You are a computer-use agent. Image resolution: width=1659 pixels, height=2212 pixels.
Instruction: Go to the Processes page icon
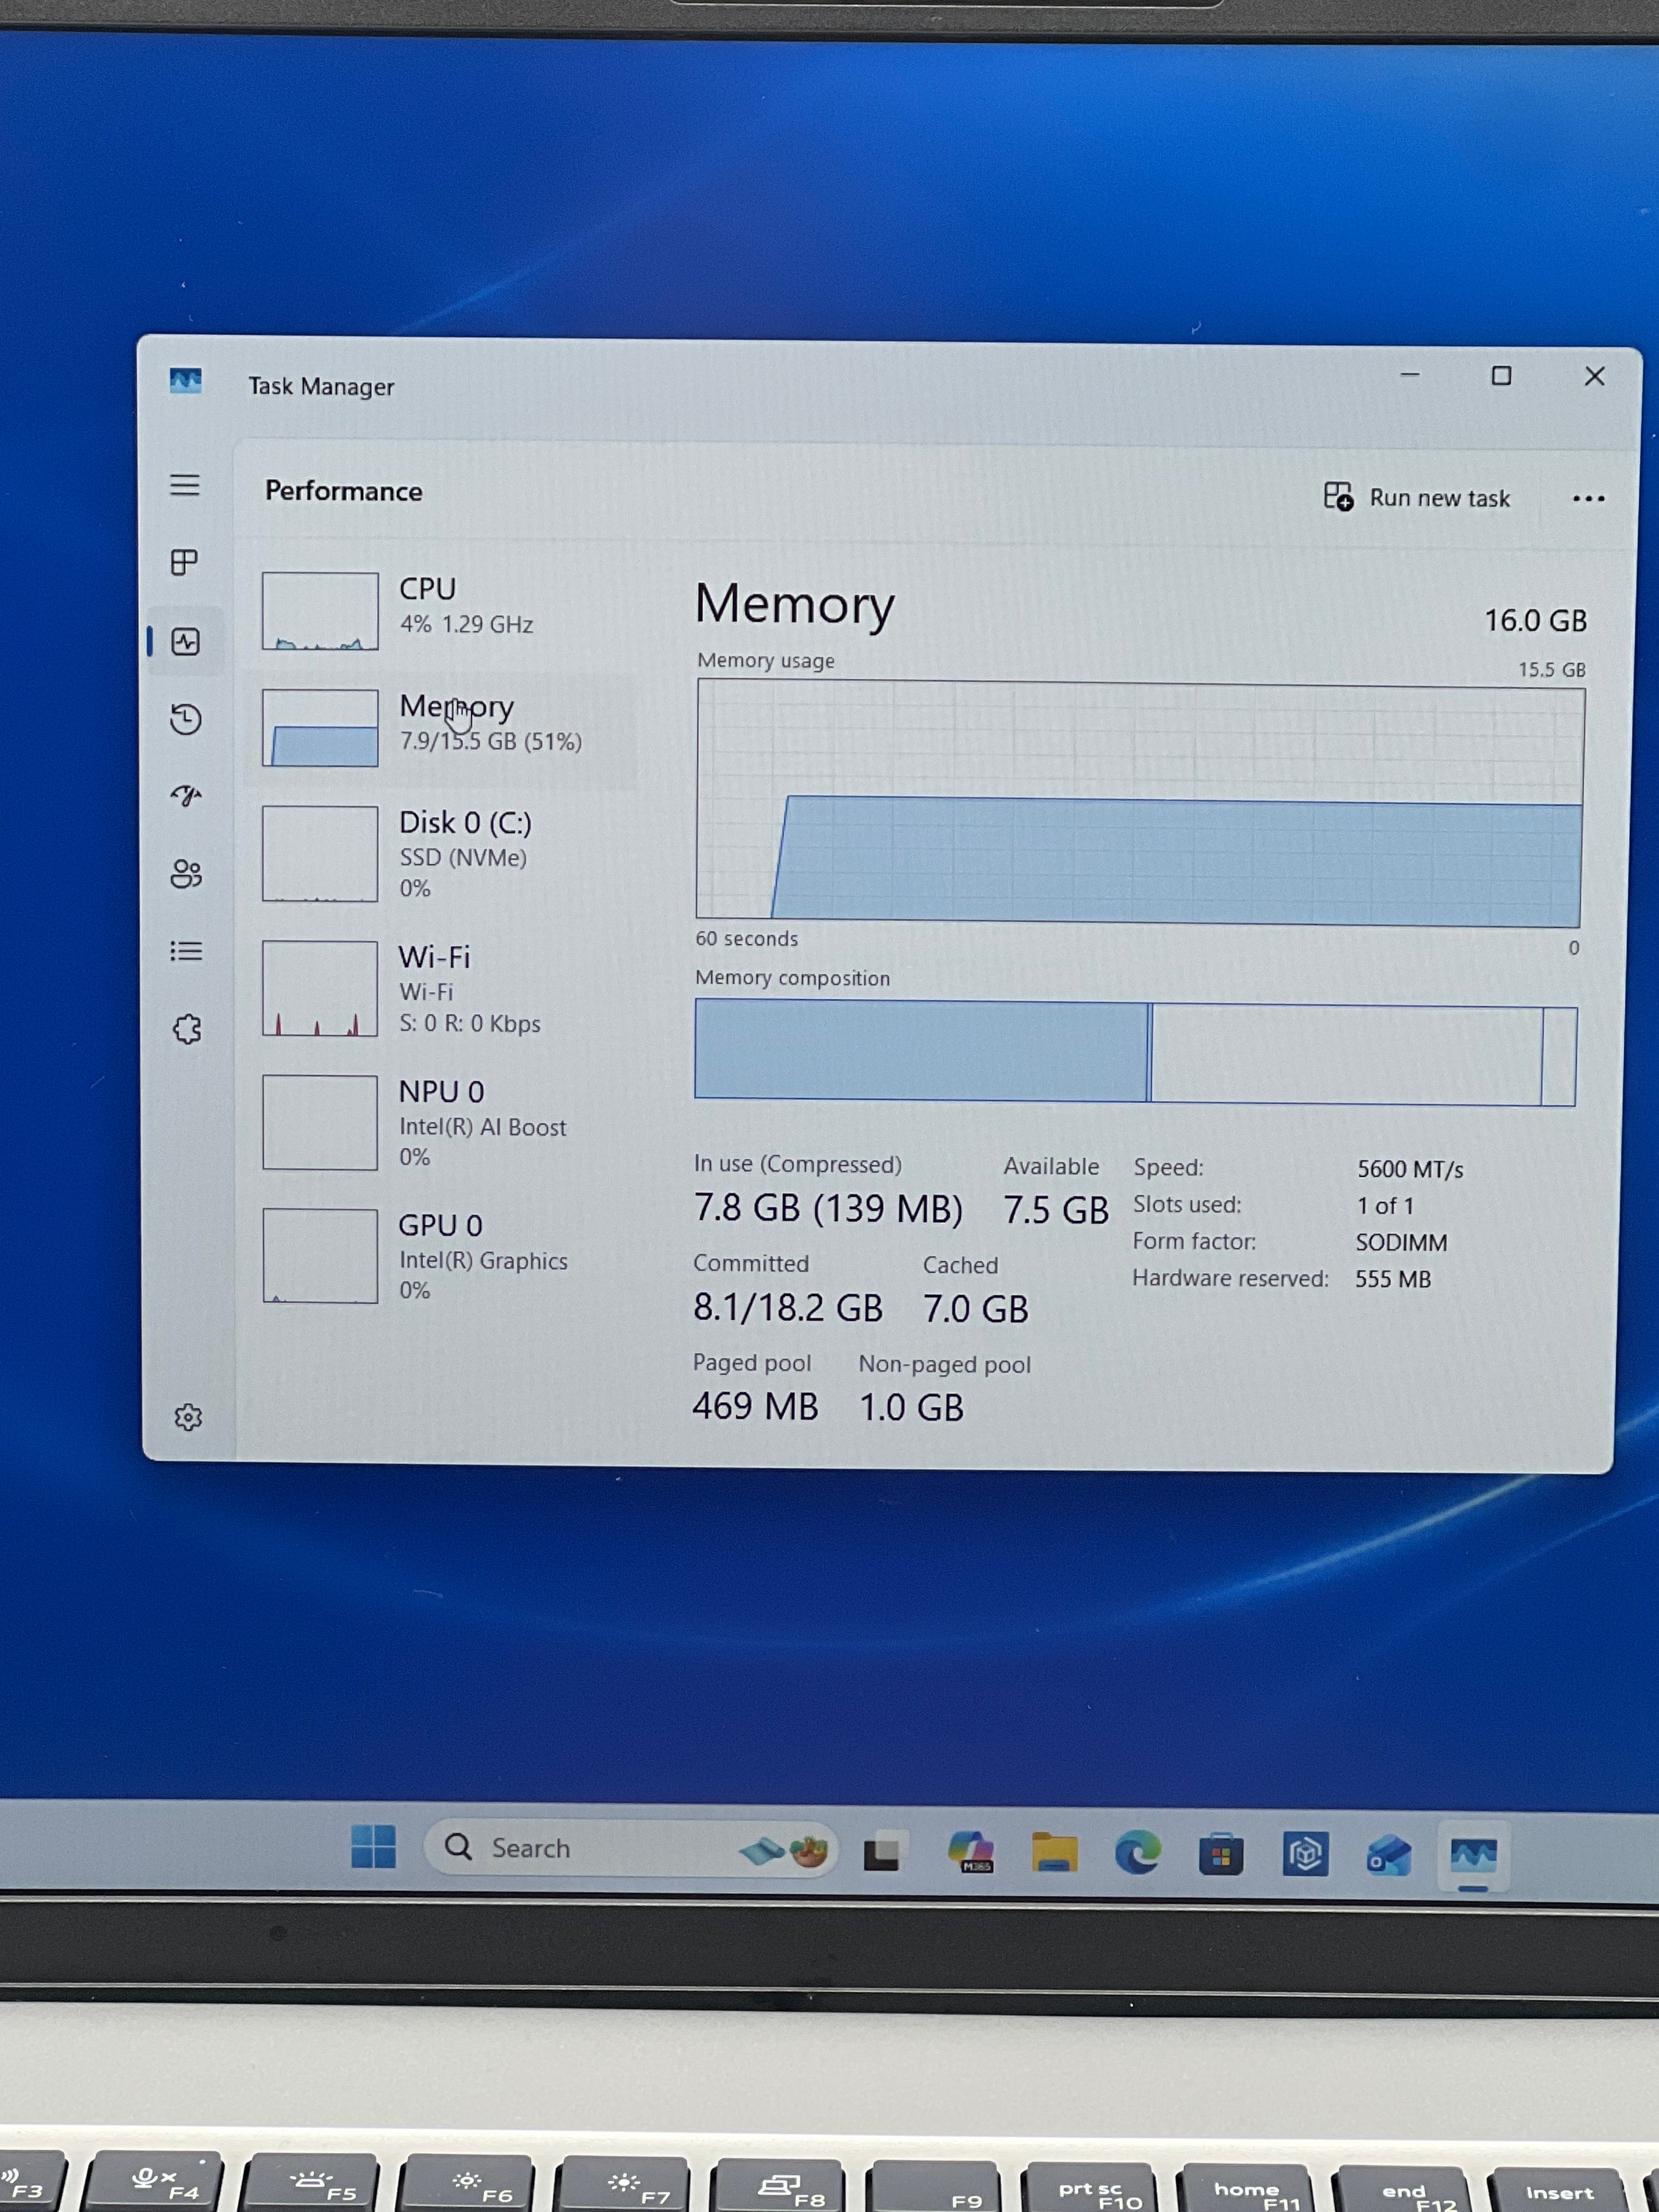pyautogui.click(x=185, y=562)
